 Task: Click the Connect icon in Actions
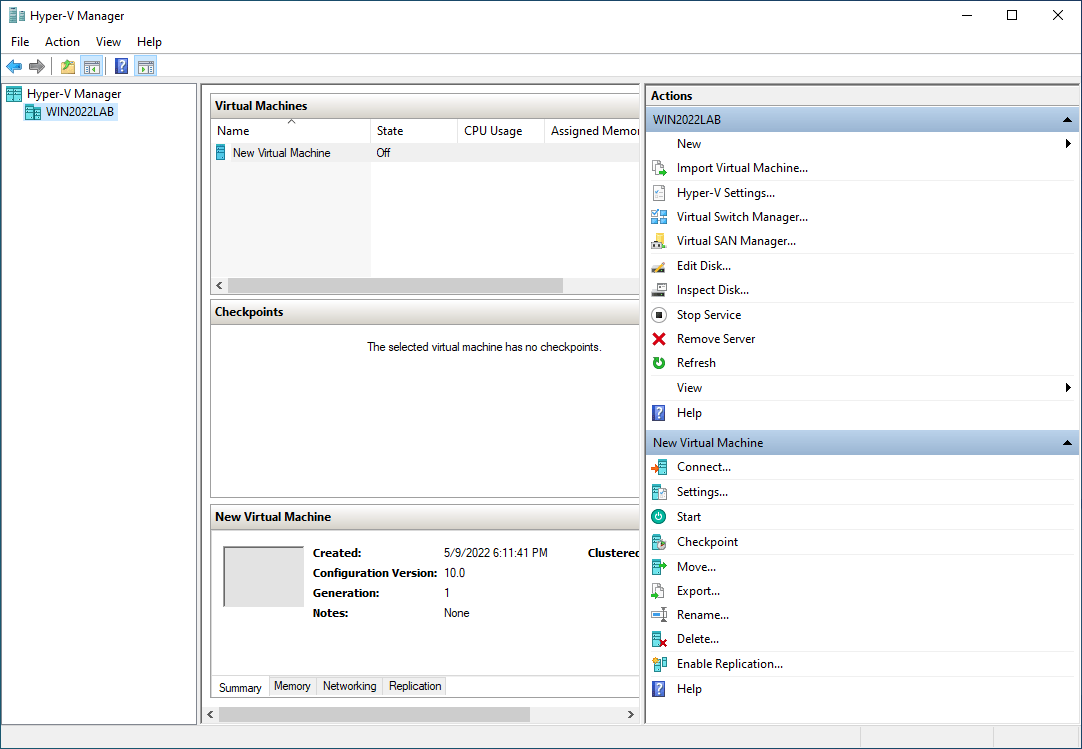659,467
